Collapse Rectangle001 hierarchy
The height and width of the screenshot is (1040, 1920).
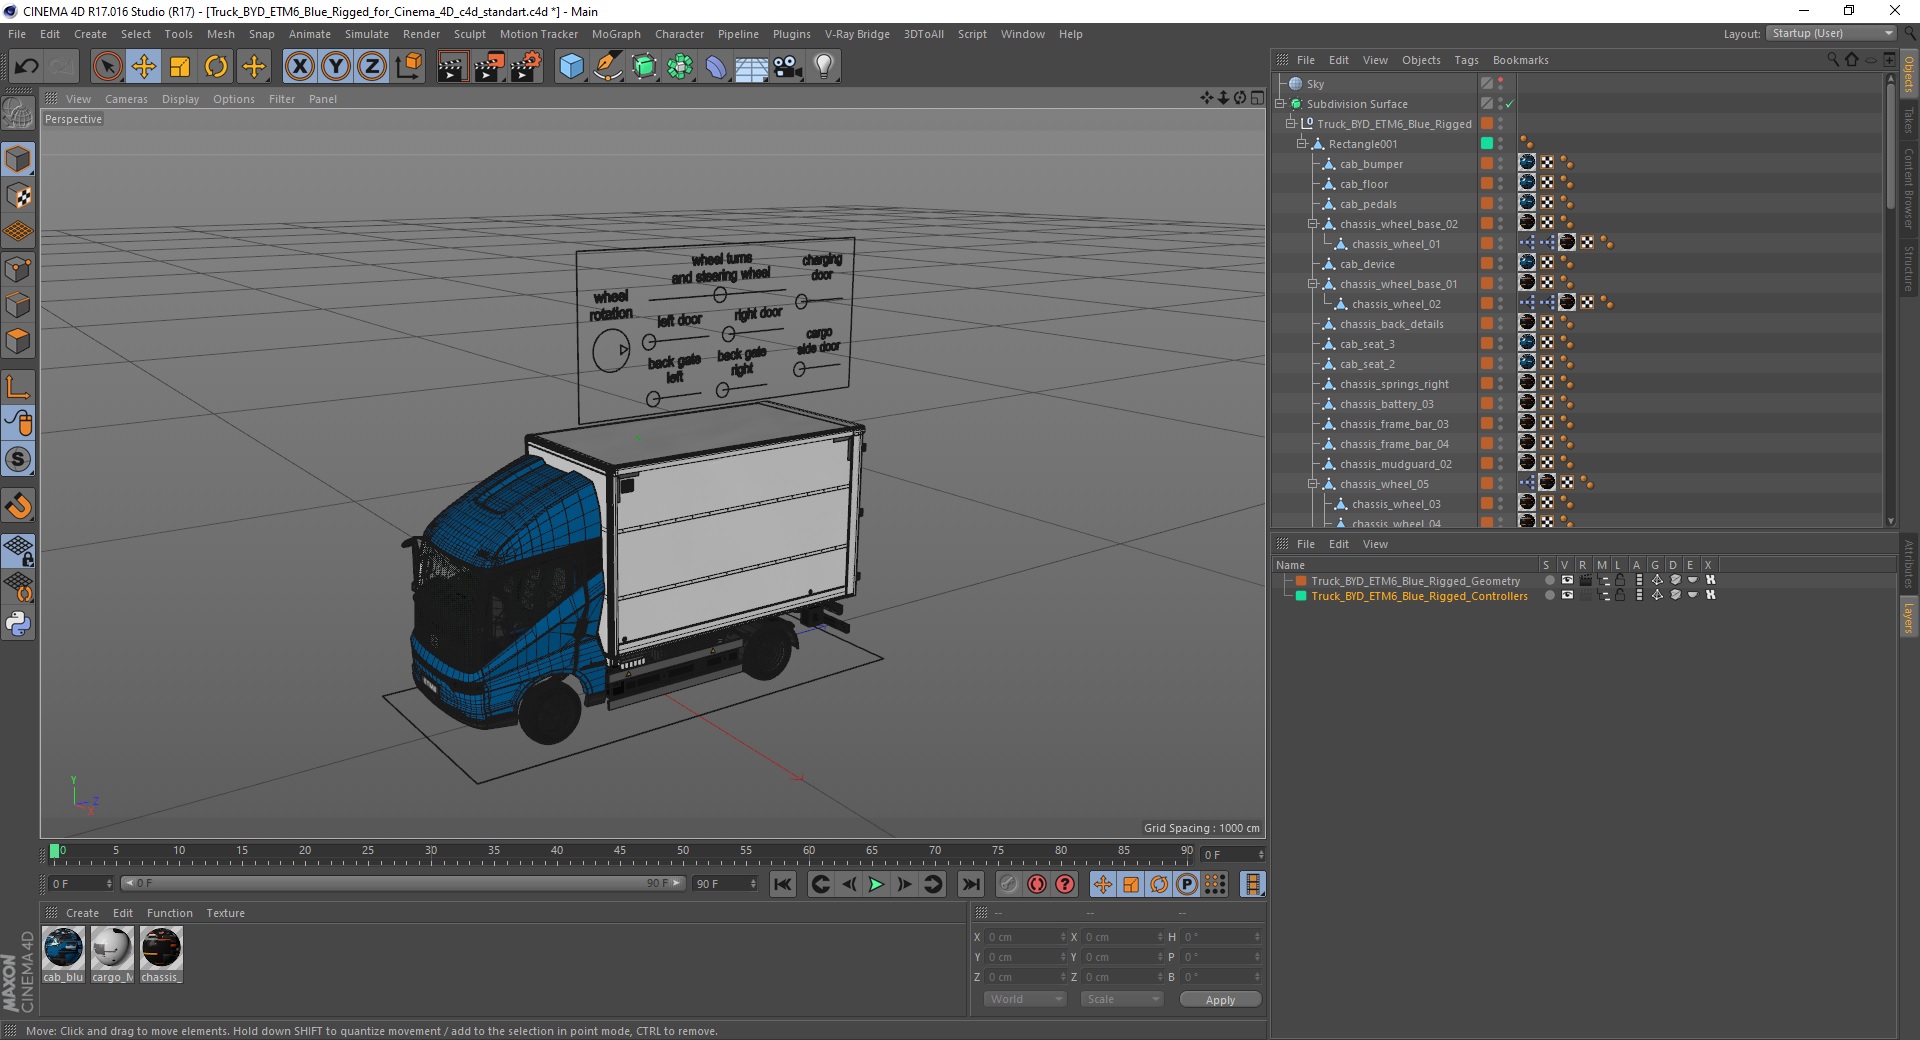coord(1302,144)
